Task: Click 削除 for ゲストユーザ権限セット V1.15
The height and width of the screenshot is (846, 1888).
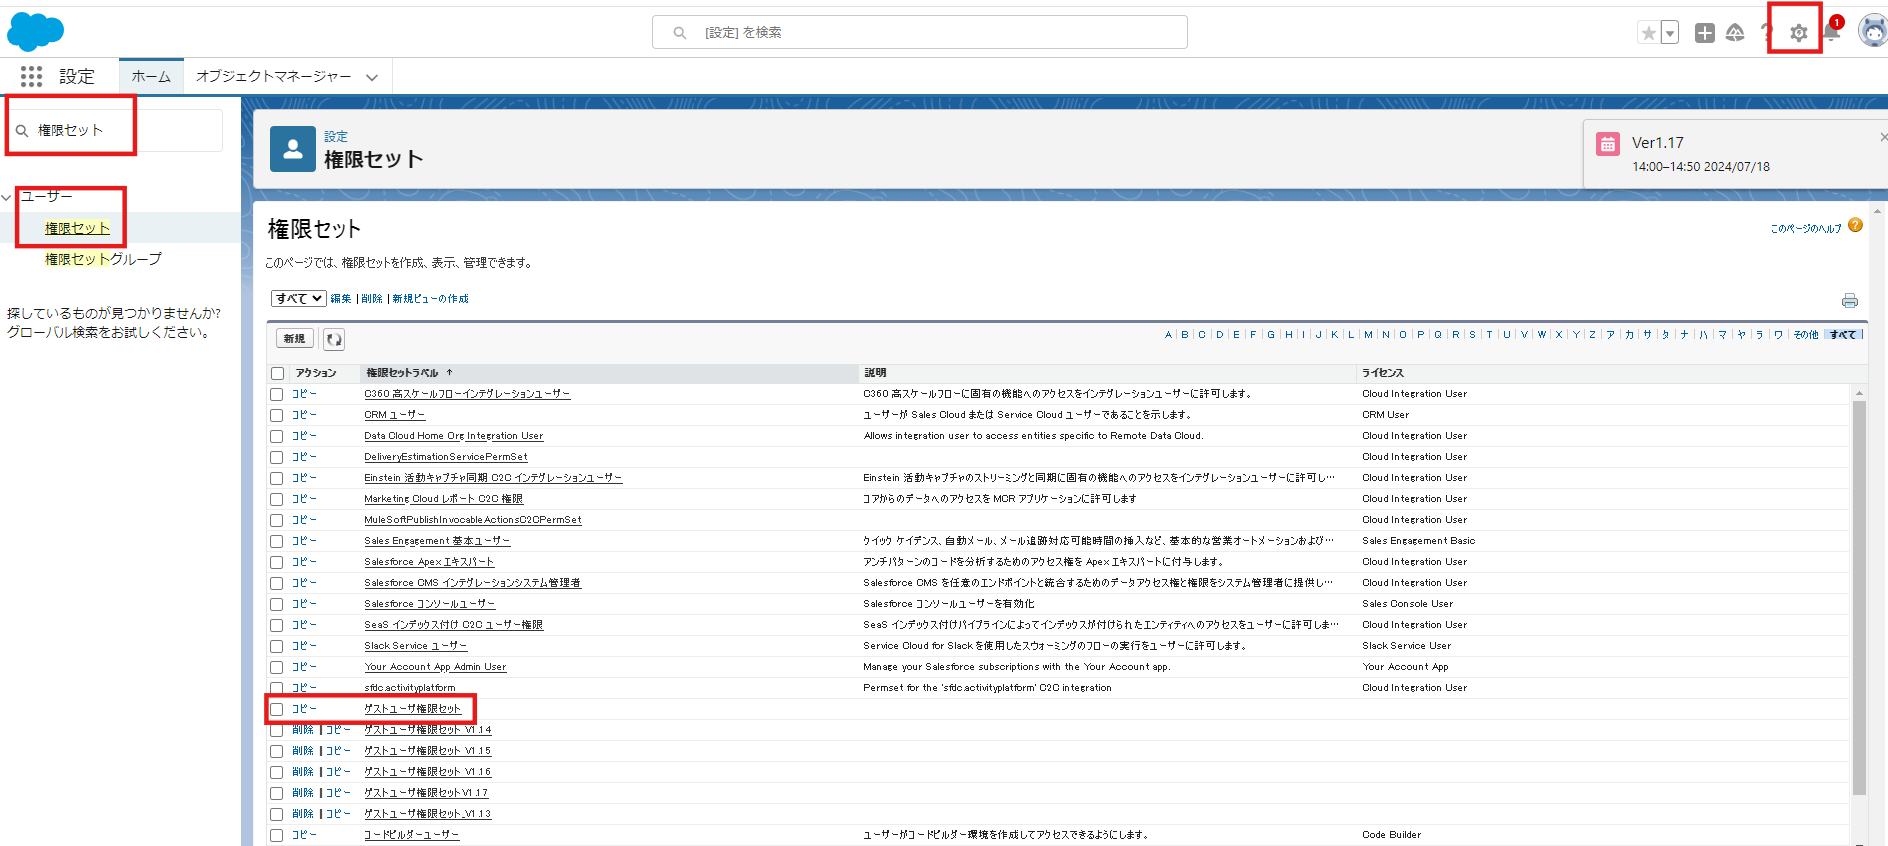Action: tap(303, 751)
